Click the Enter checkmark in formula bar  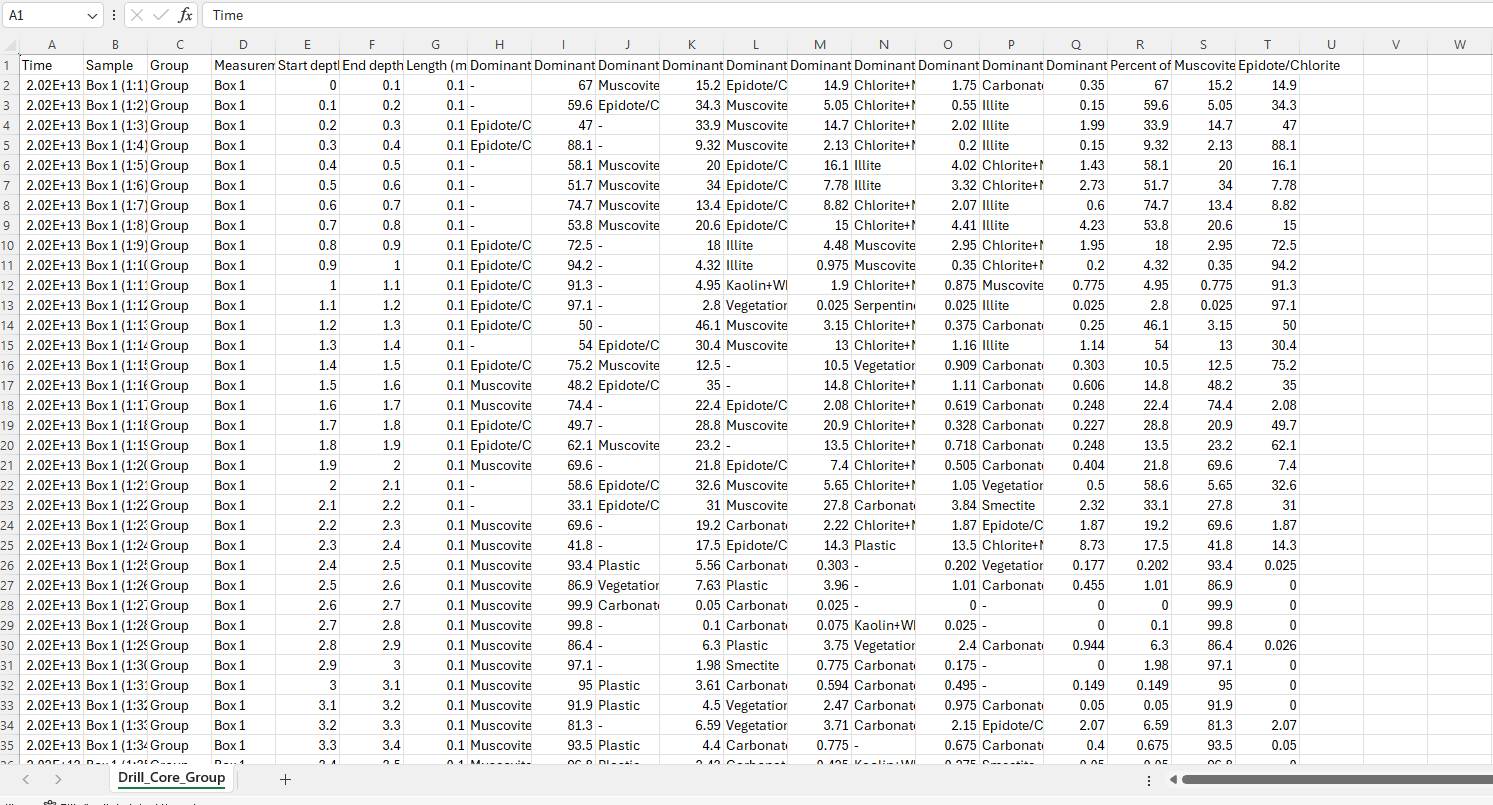(x=161, y=15)
